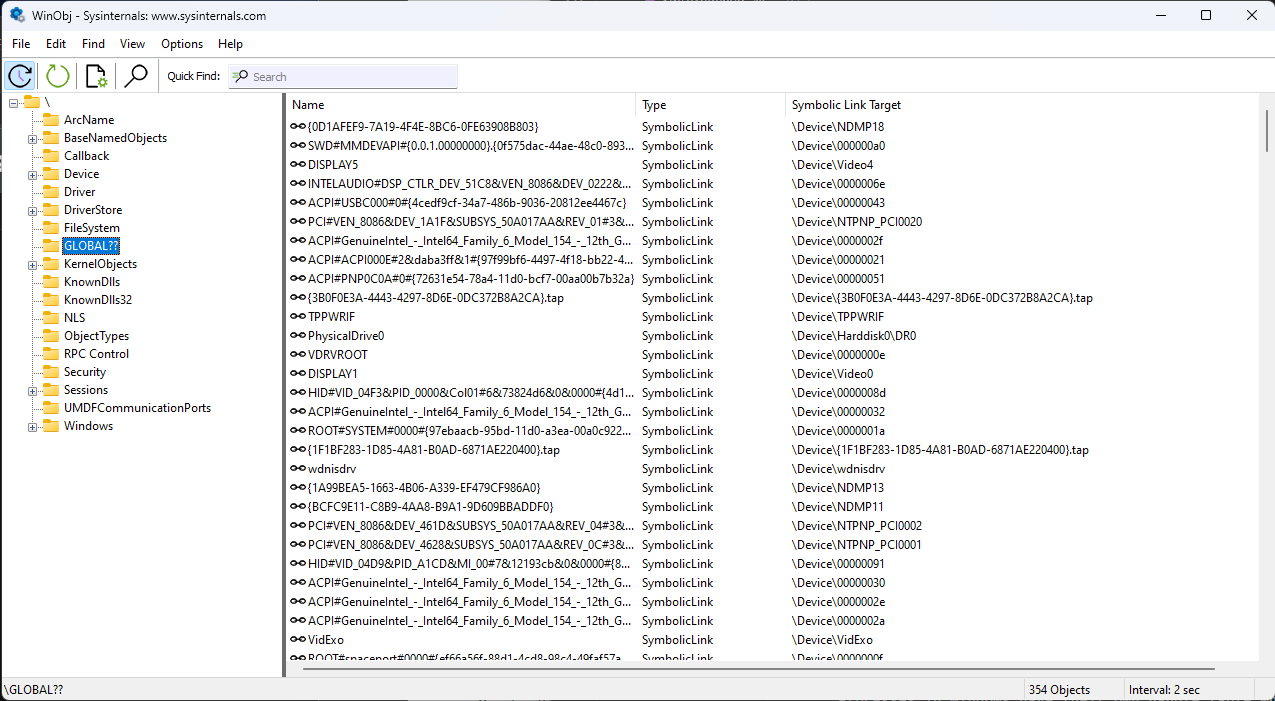The height and width of the screenshot is (701, 1275).
Task: Open object Properties via document-gear icon
Action: 96,76
